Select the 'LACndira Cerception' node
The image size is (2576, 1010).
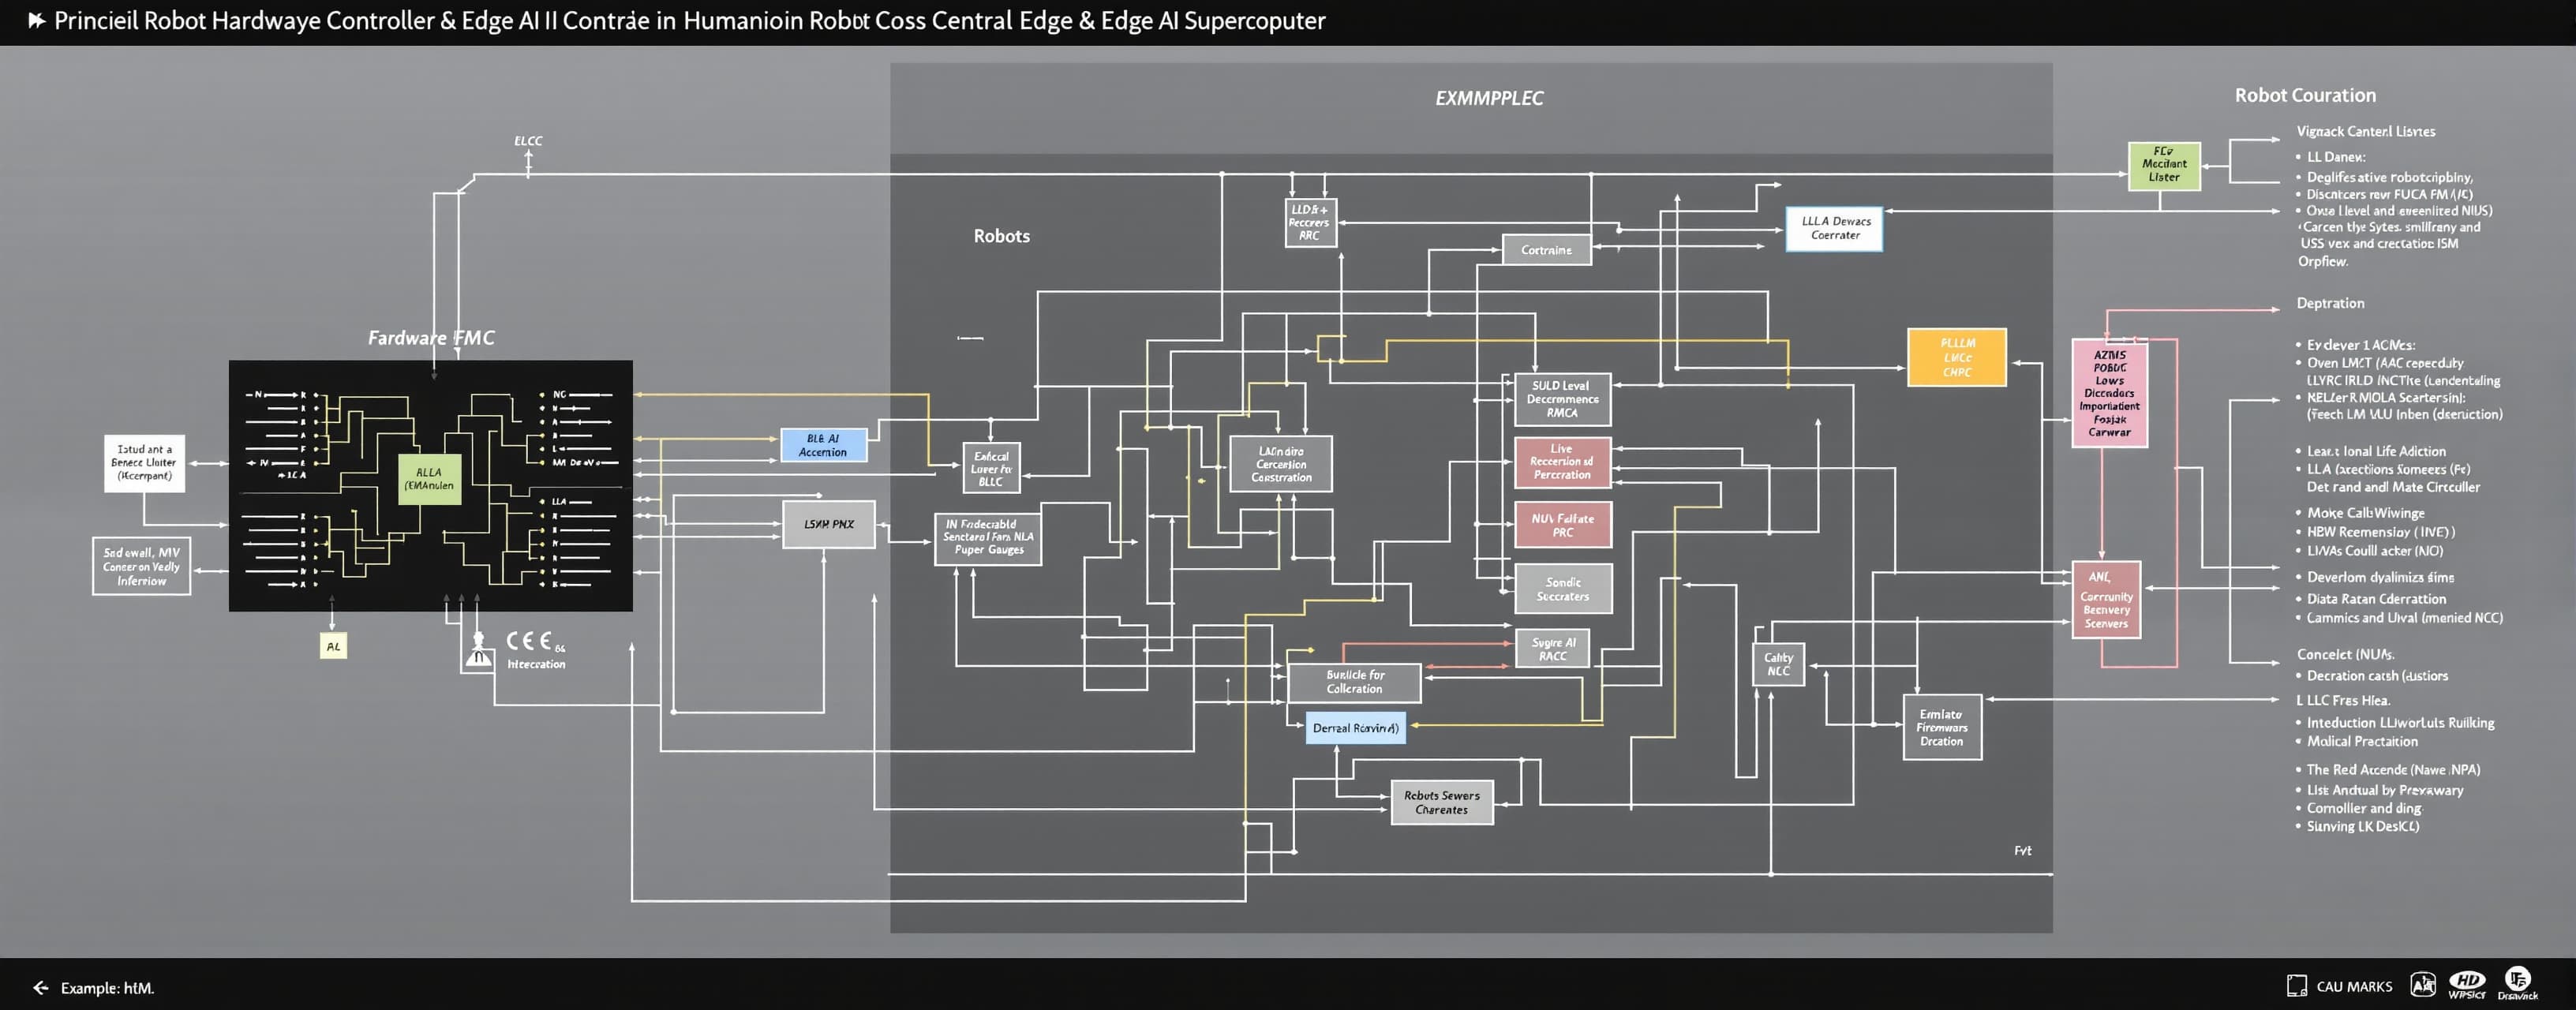pos(1281,464)
